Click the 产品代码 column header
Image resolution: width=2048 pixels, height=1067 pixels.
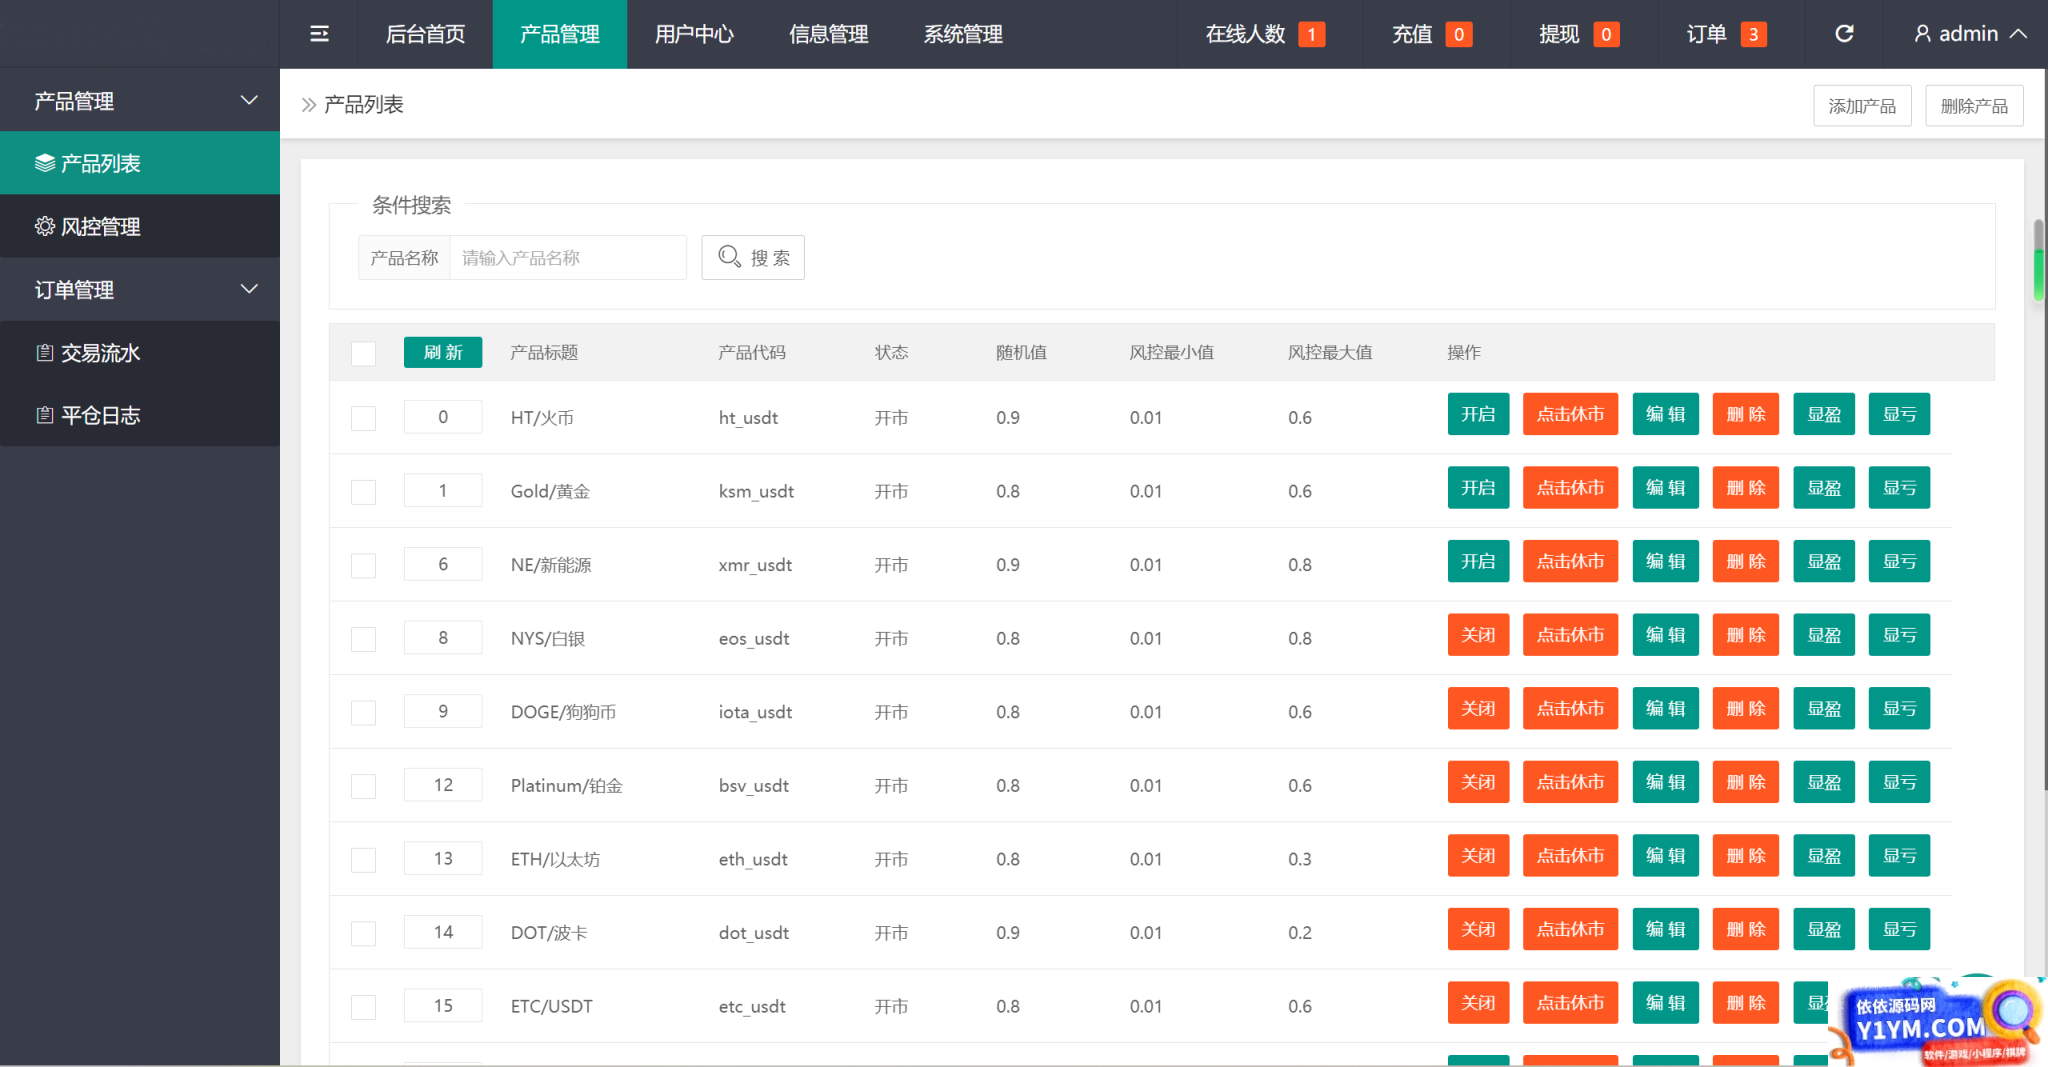[752, 352]
